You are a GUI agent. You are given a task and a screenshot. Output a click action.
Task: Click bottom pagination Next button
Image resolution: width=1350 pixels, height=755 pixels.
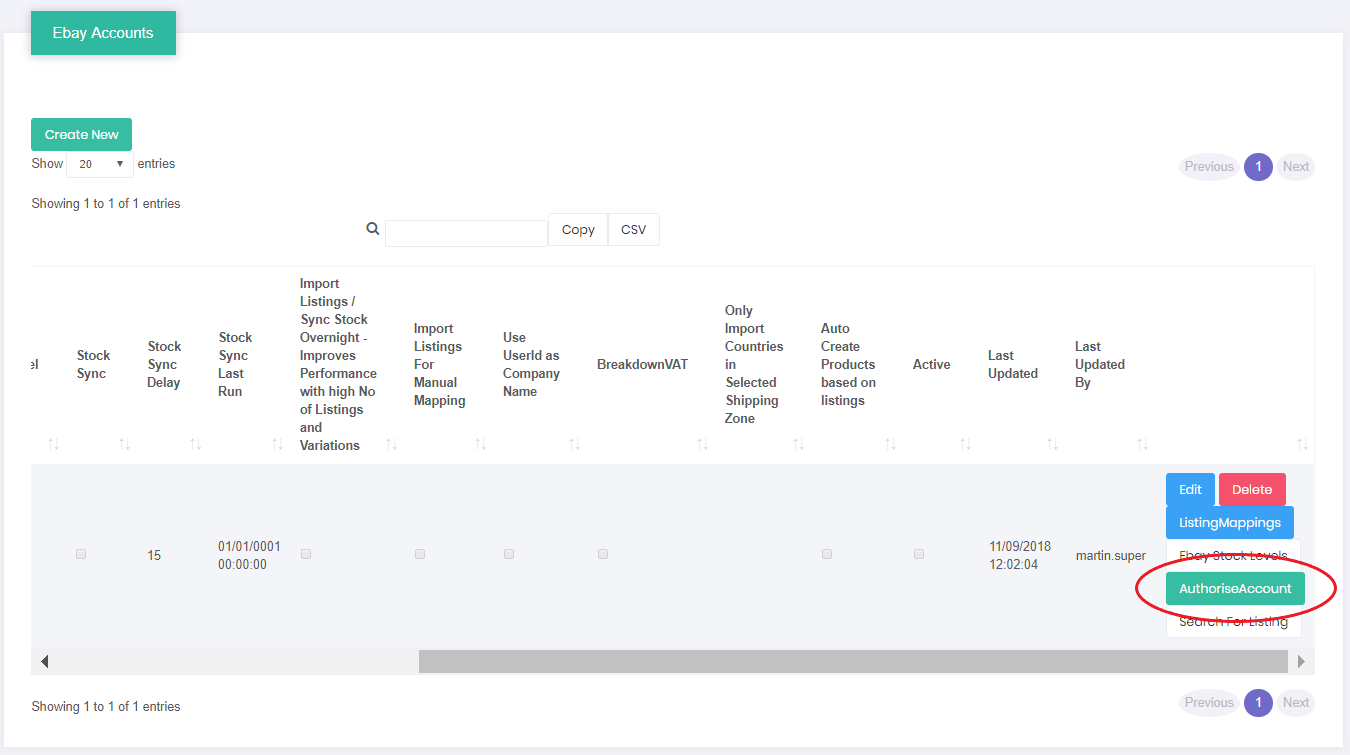pyautogui.click(x=1296, y=703)
